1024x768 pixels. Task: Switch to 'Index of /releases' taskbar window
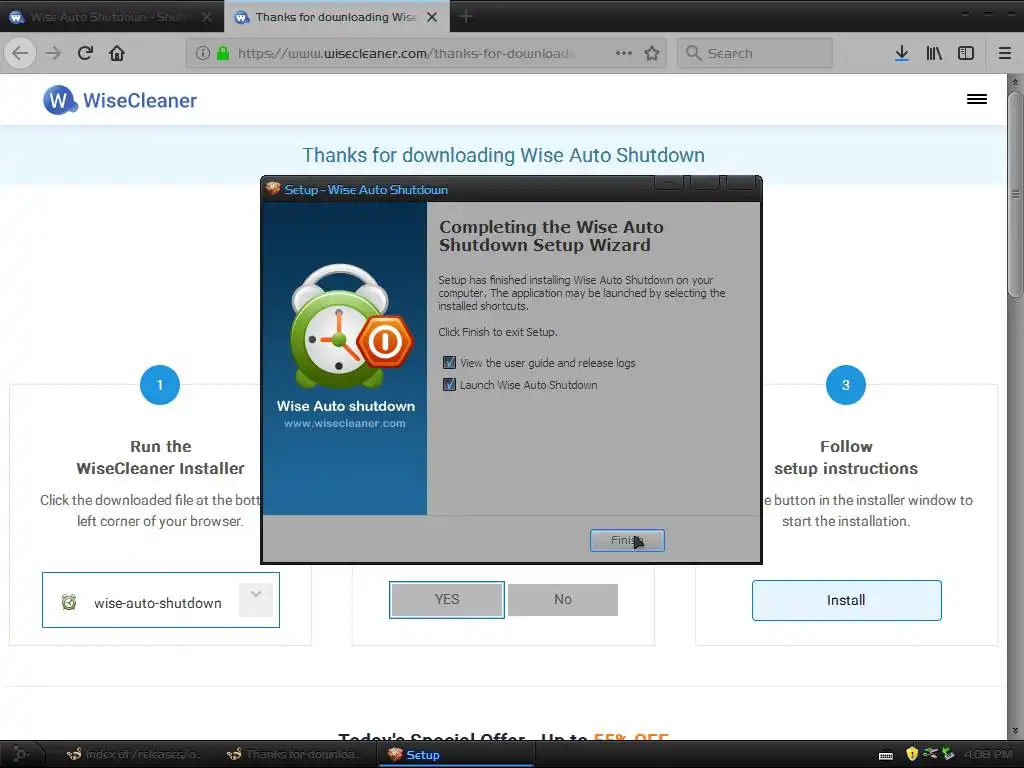coord(133,754)
